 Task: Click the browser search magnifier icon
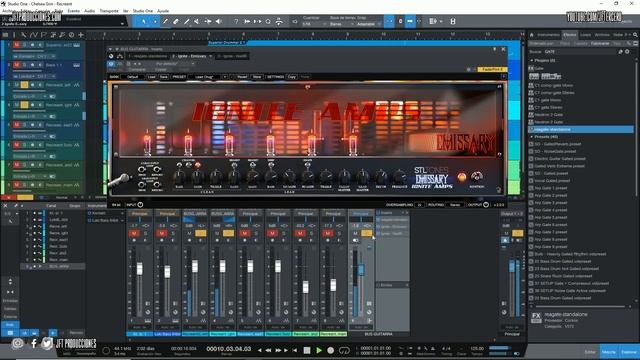[635, 35]
